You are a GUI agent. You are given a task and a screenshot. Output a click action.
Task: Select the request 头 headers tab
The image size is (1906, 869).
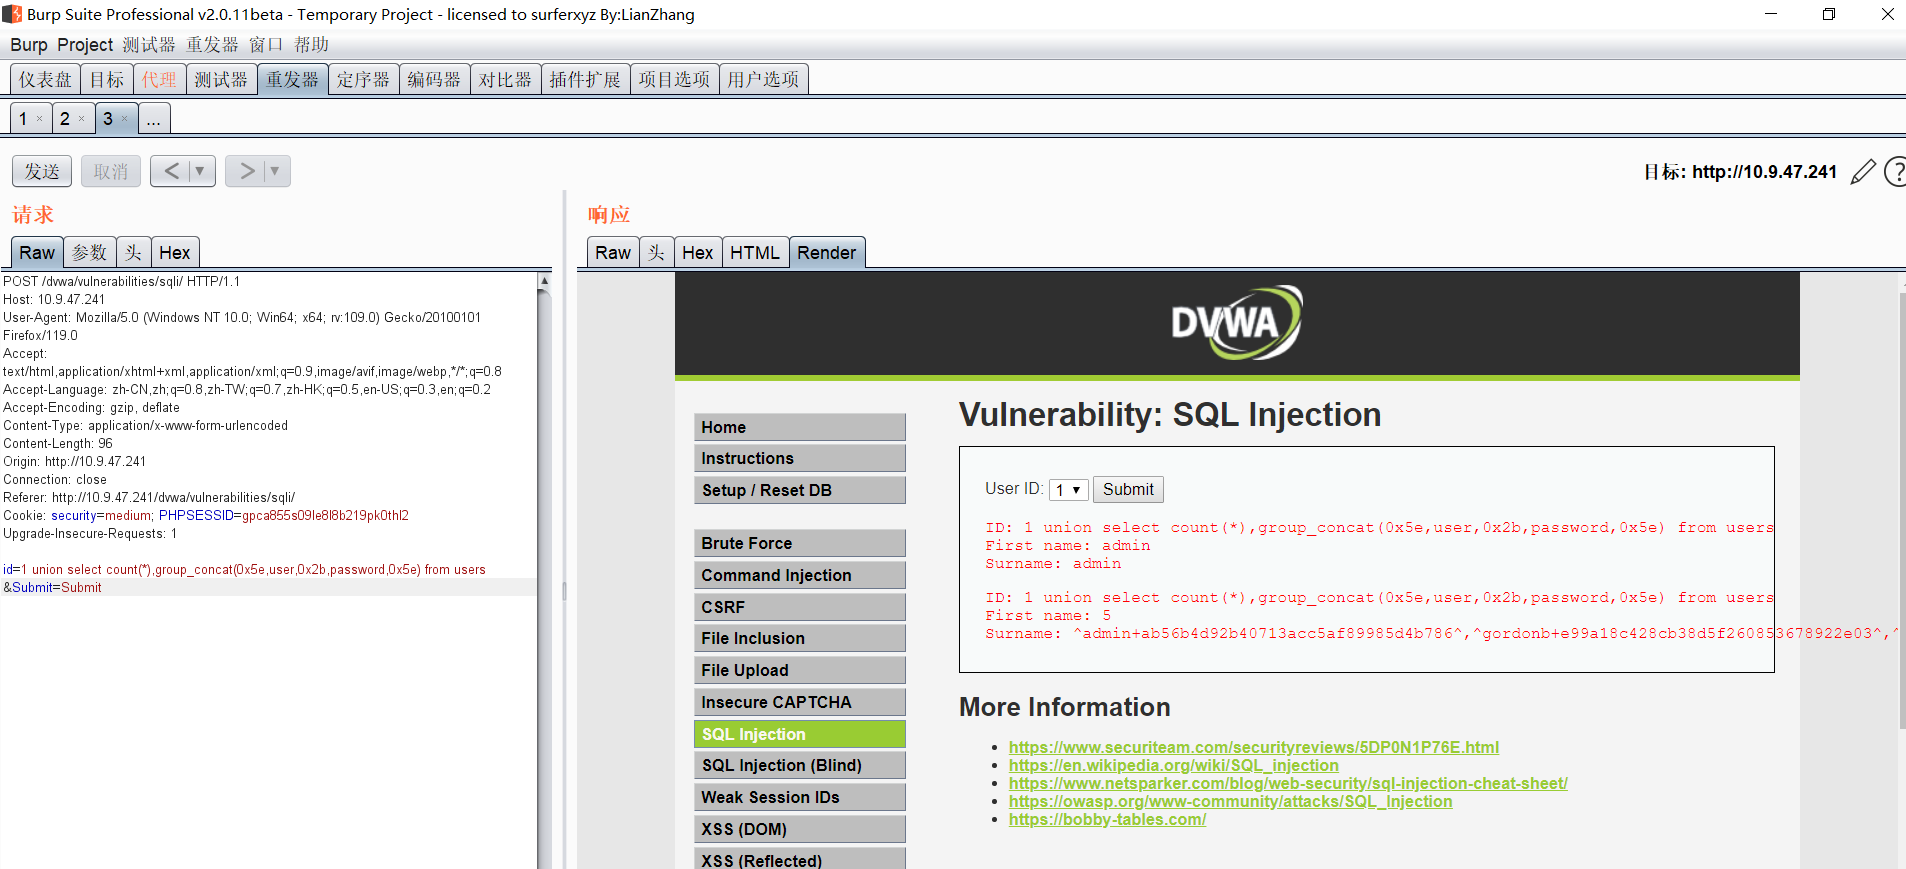[133, 252]
